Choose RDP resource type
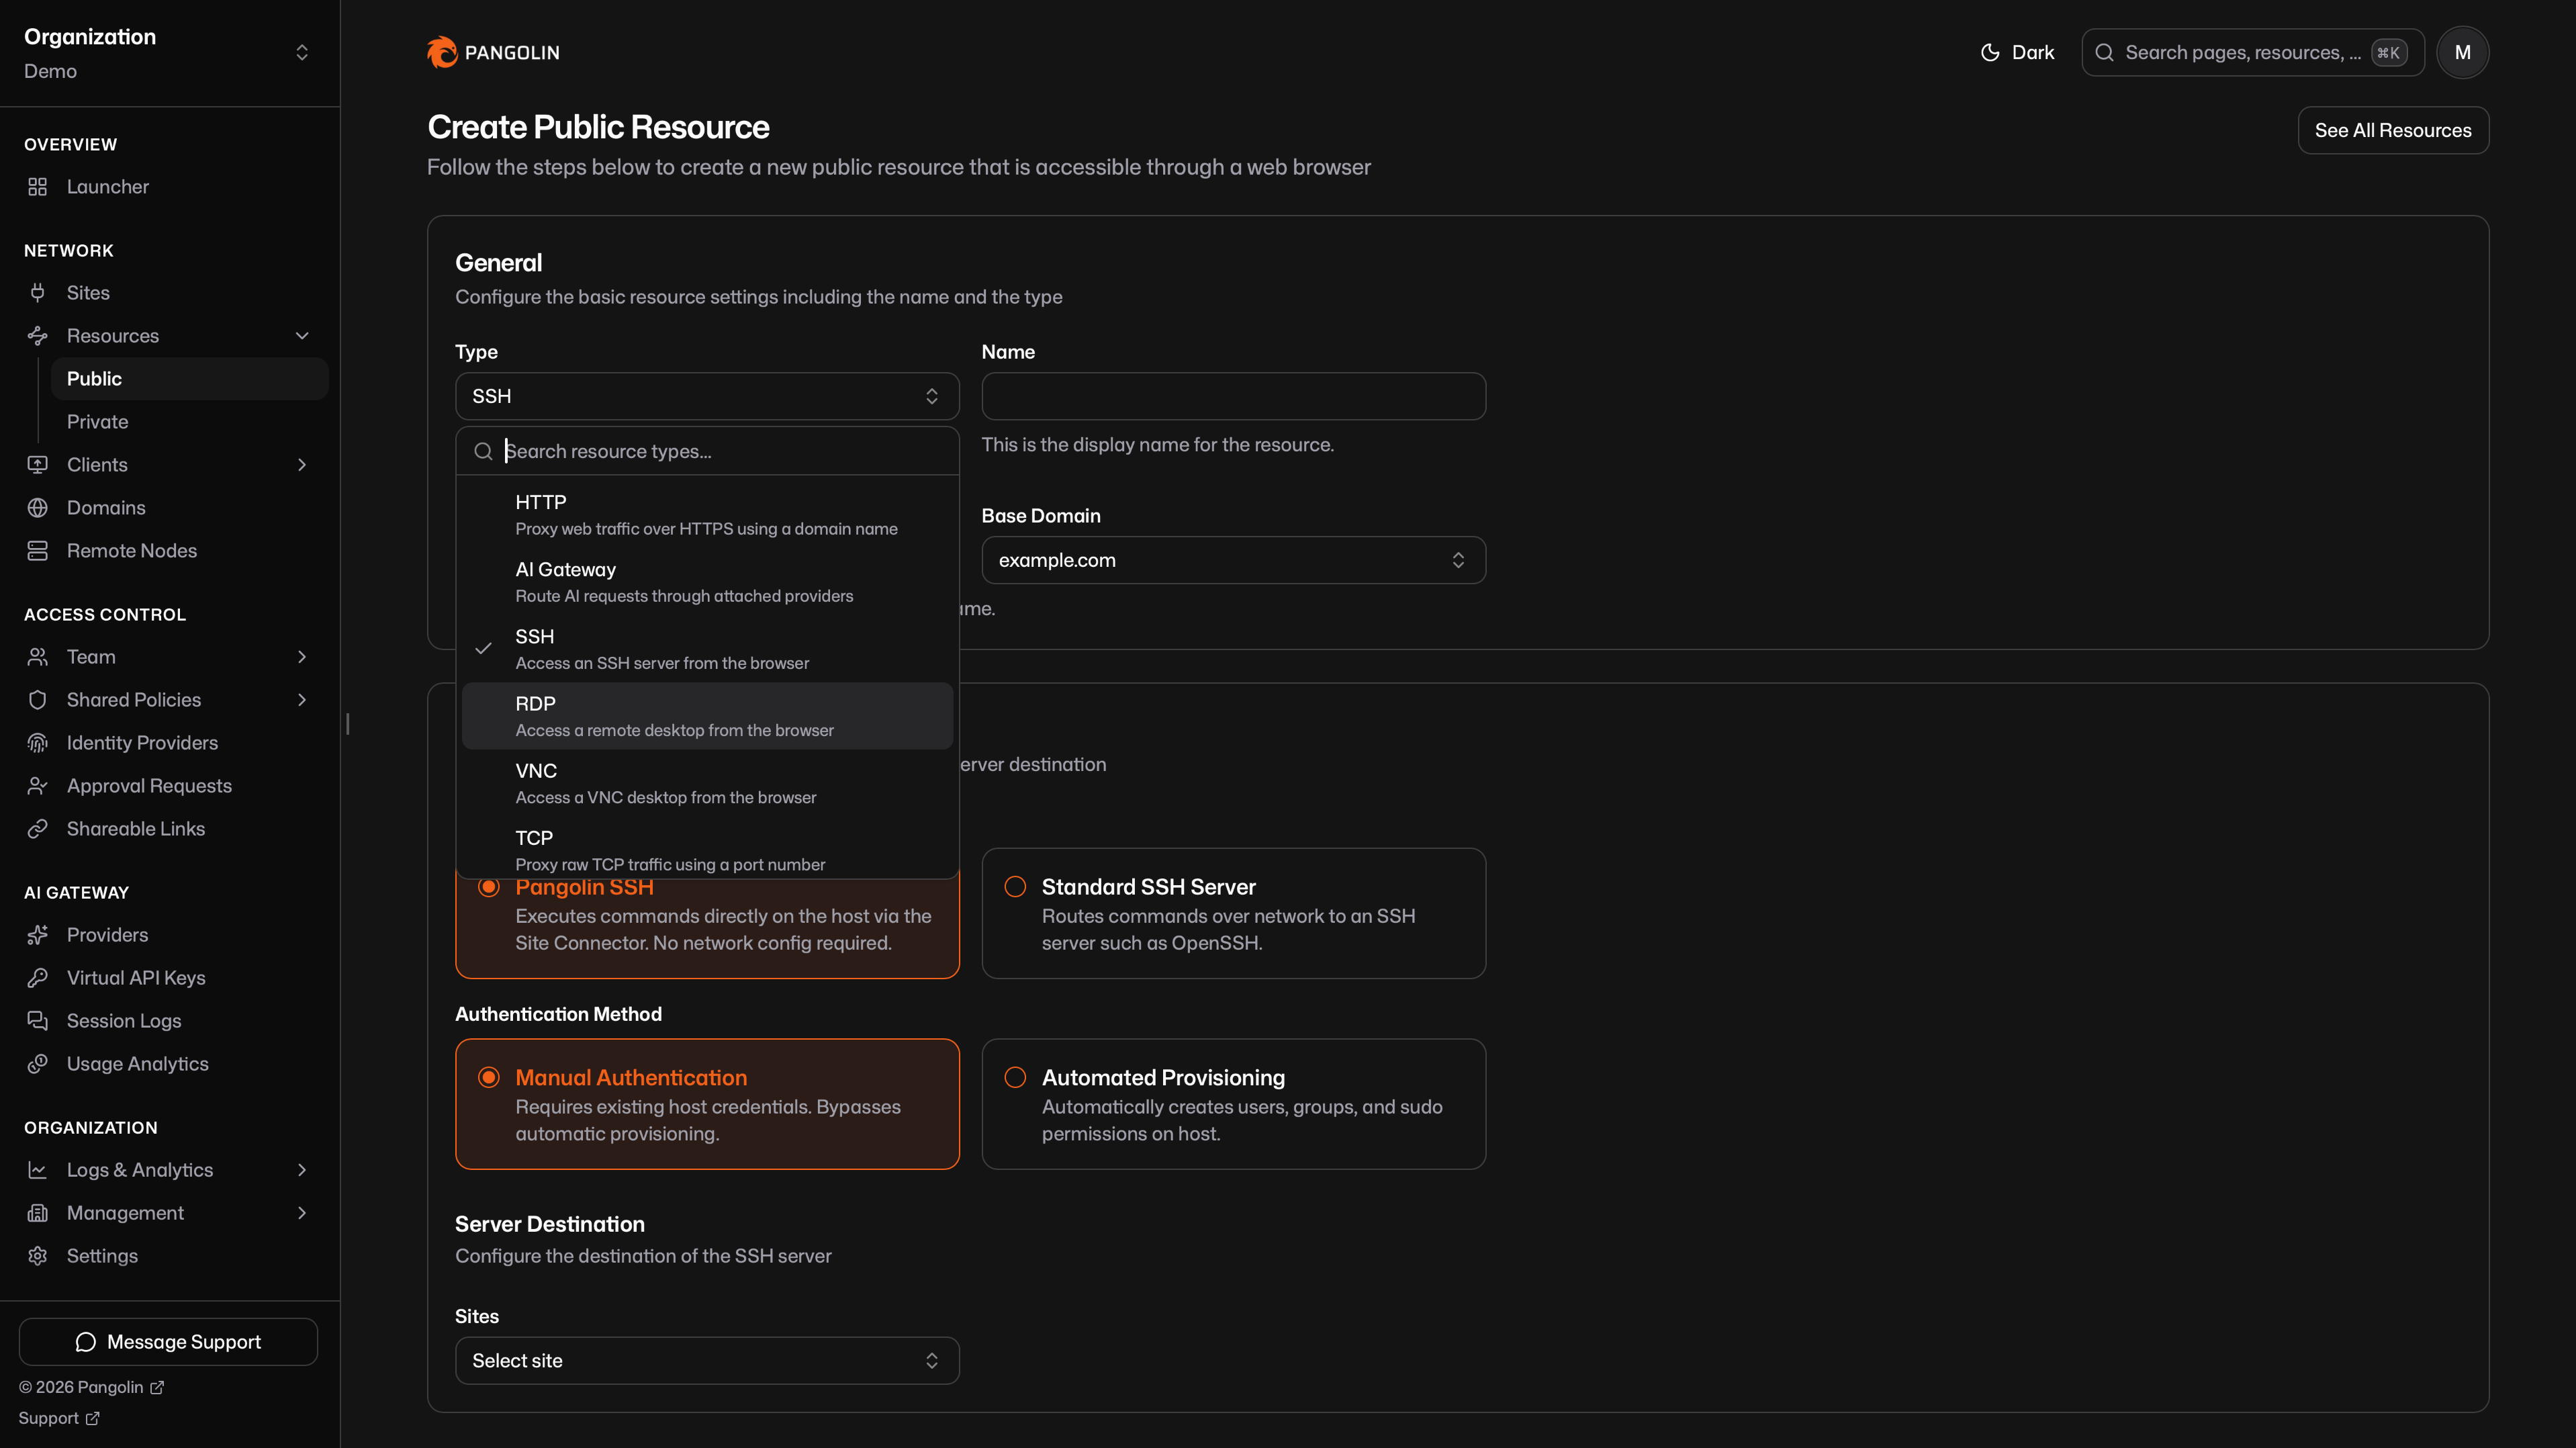Image resolution: width=2576 pixels, height=1448 pixels. (707, 716)
